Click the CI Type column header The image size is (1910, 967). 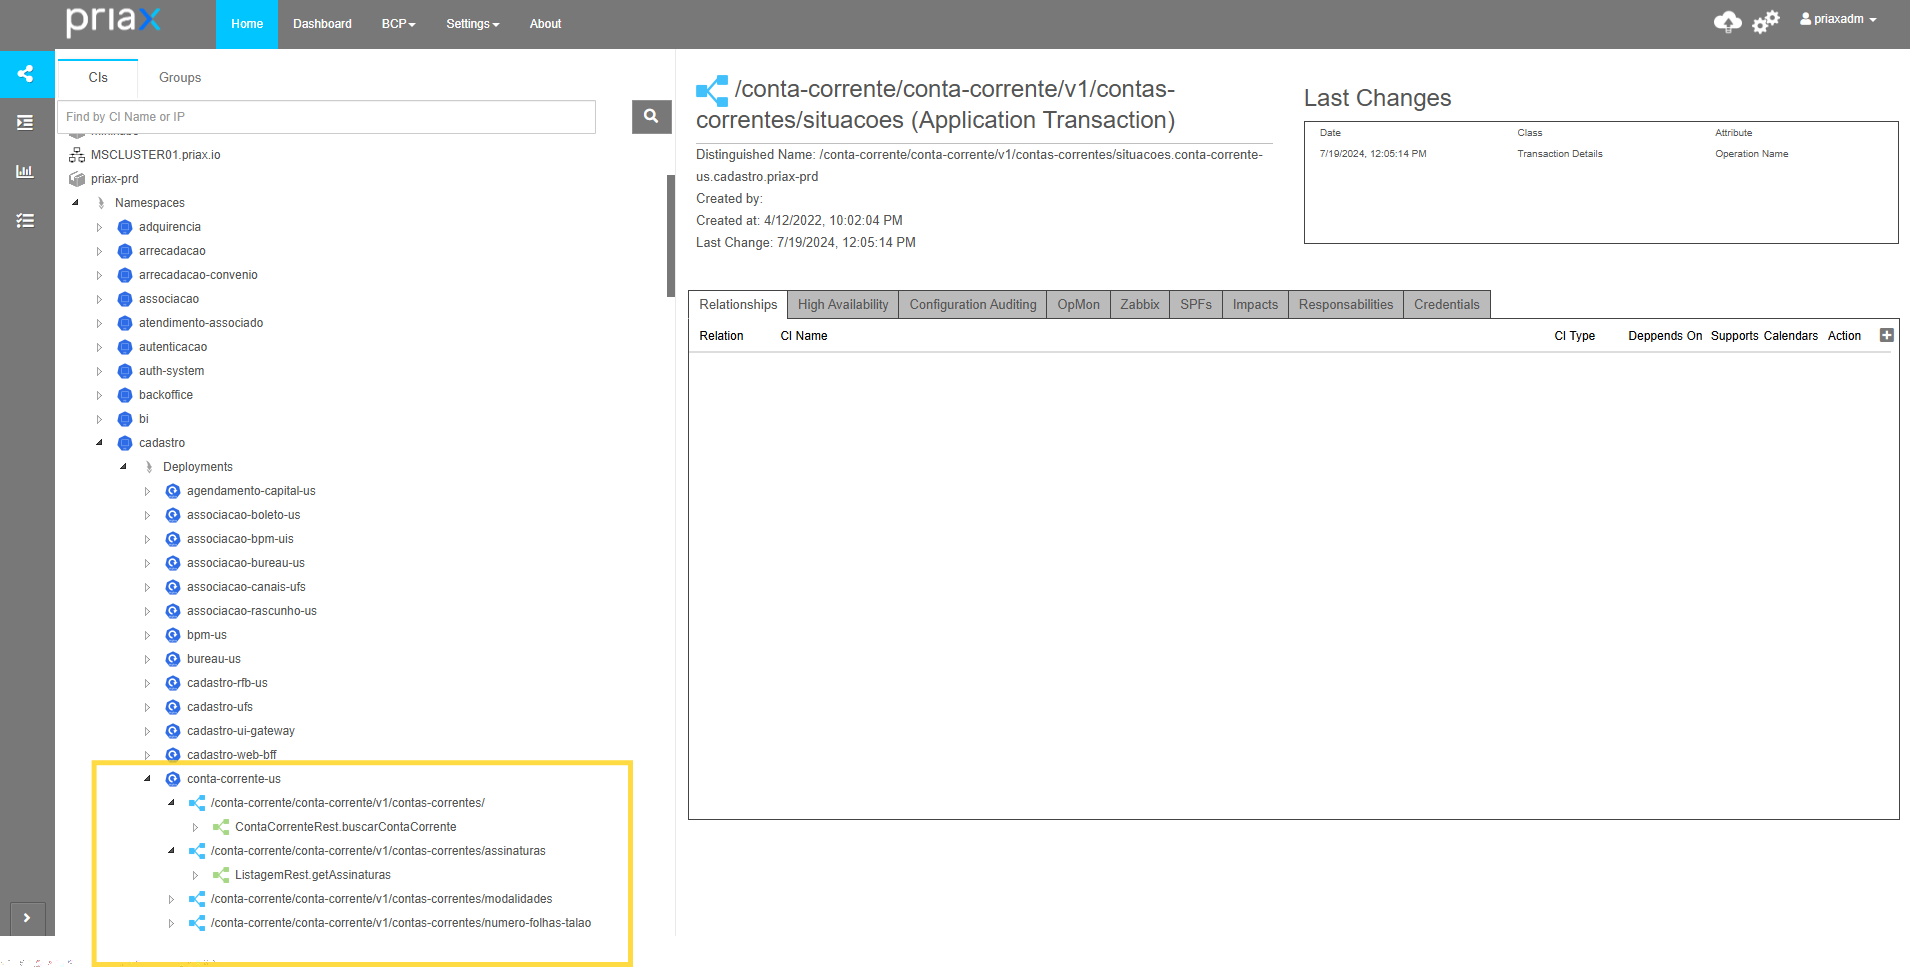tap(1575, 336)
